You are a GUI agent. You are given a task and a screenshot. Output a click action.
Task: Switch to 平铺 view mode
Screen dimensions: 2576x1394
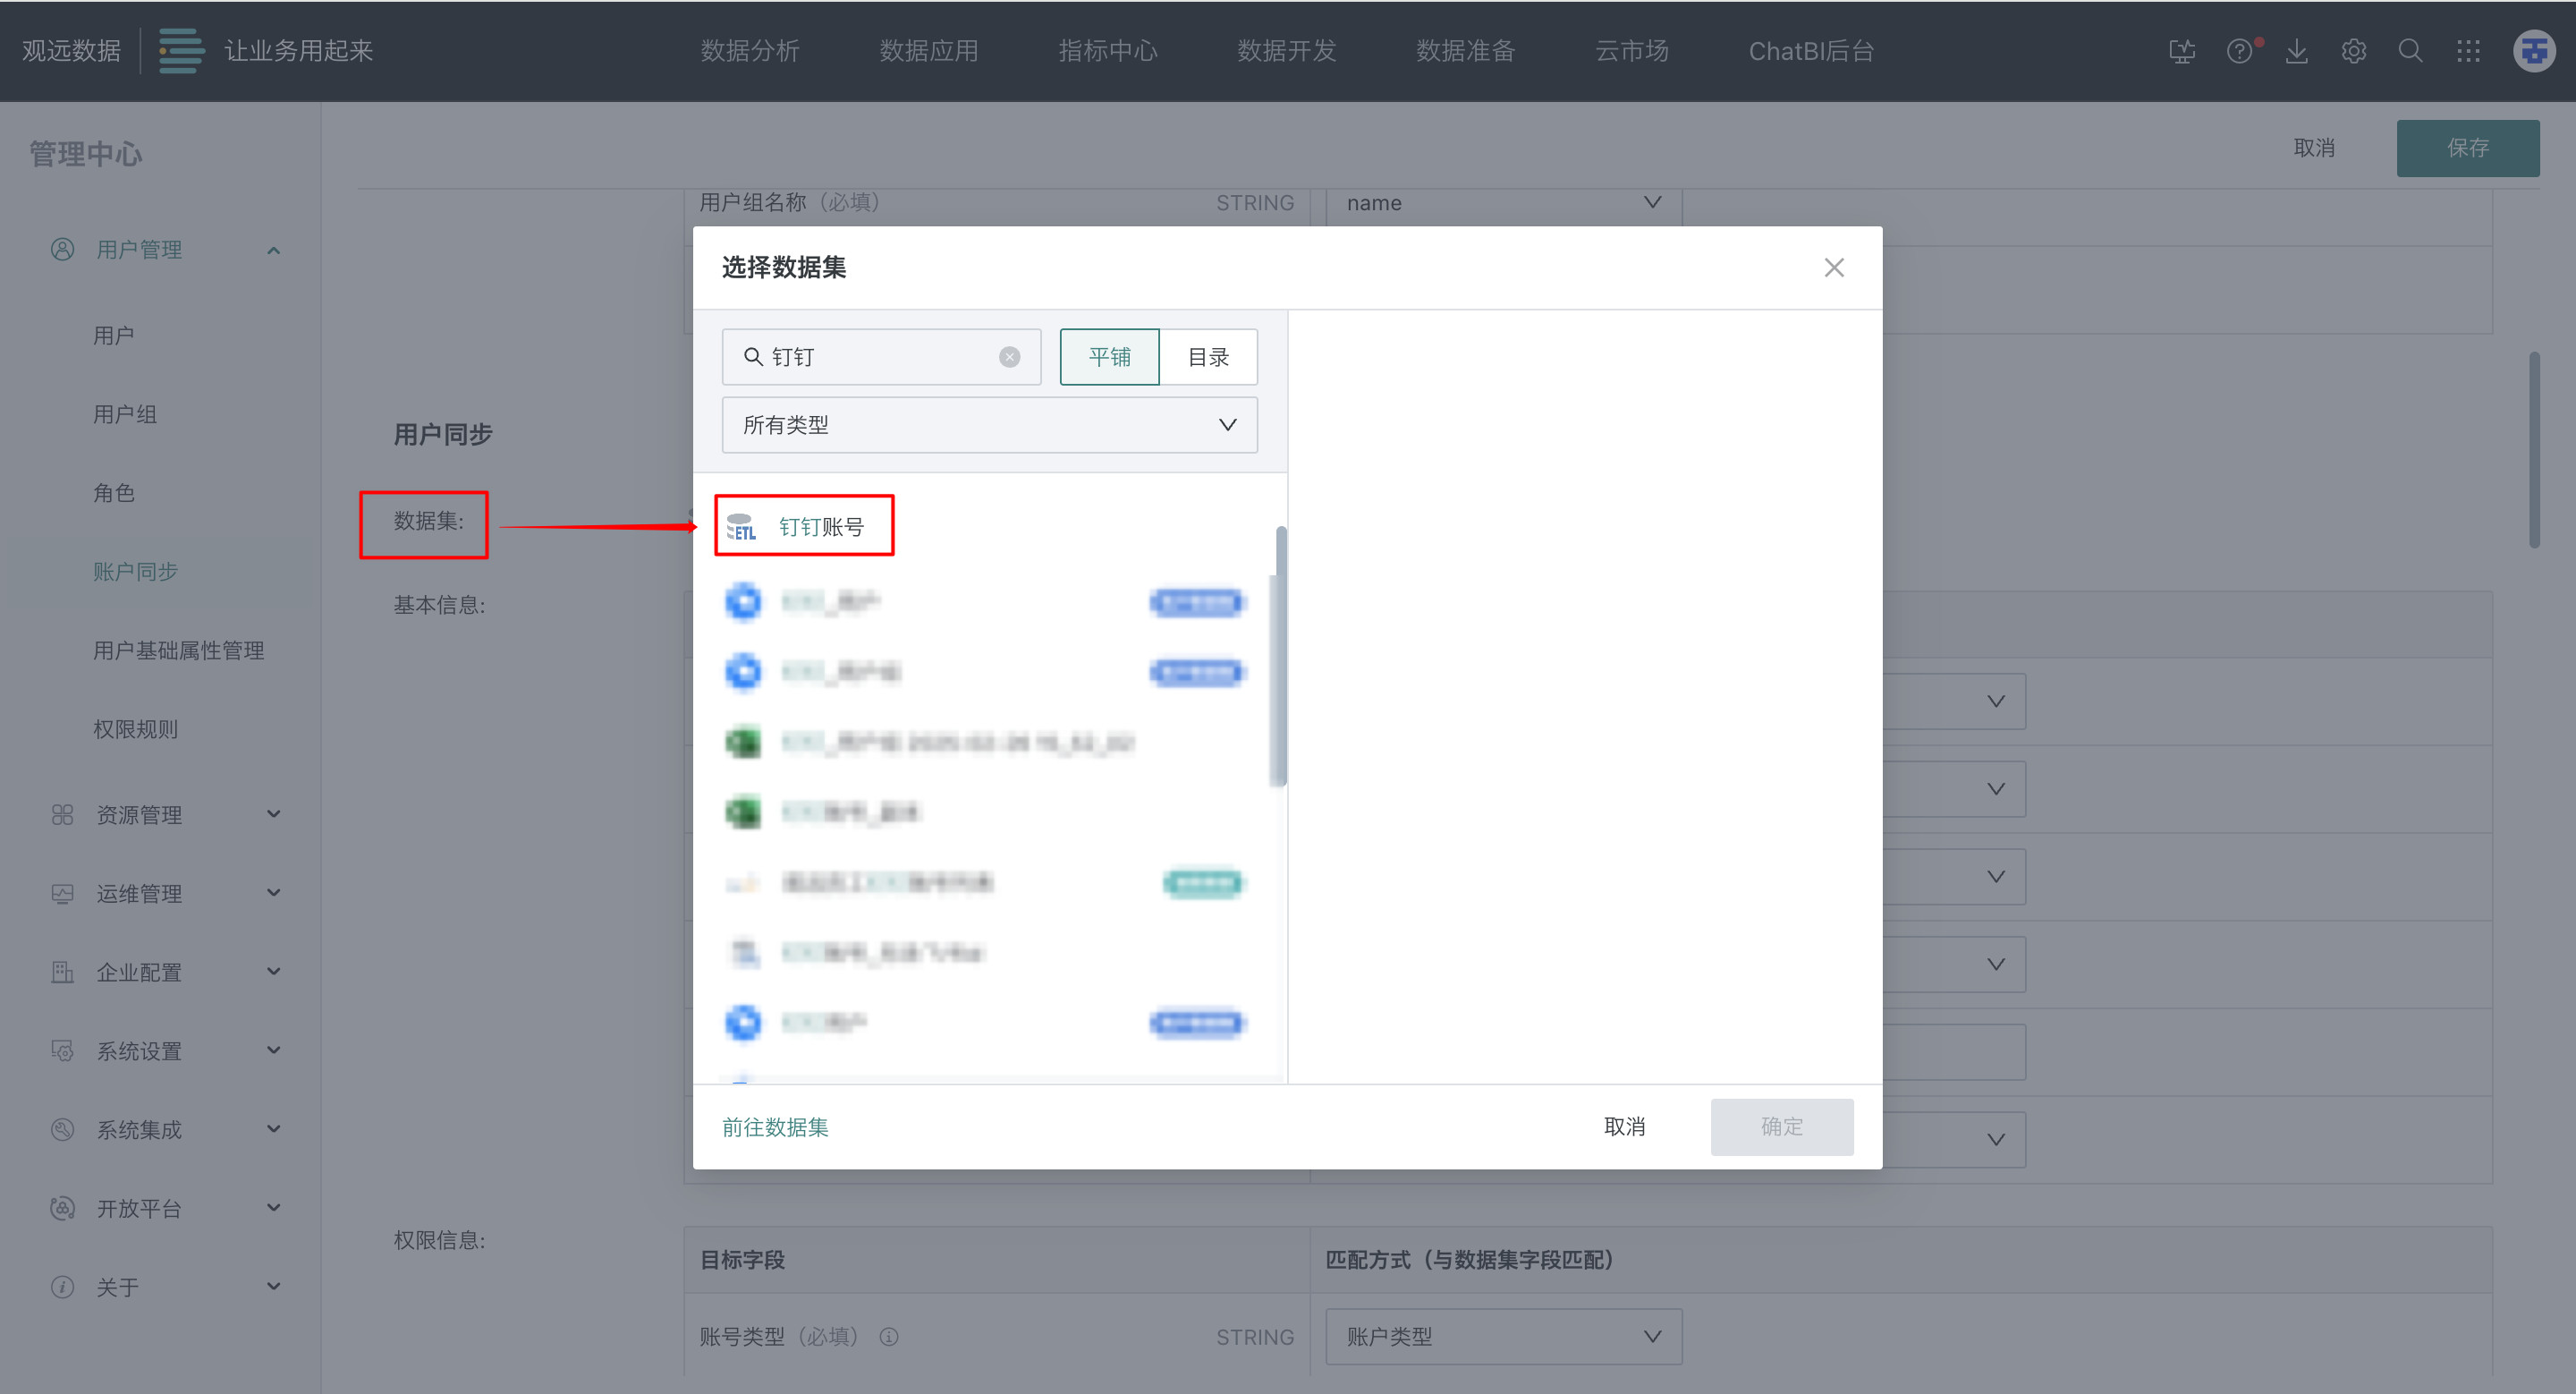(1109, 357)
